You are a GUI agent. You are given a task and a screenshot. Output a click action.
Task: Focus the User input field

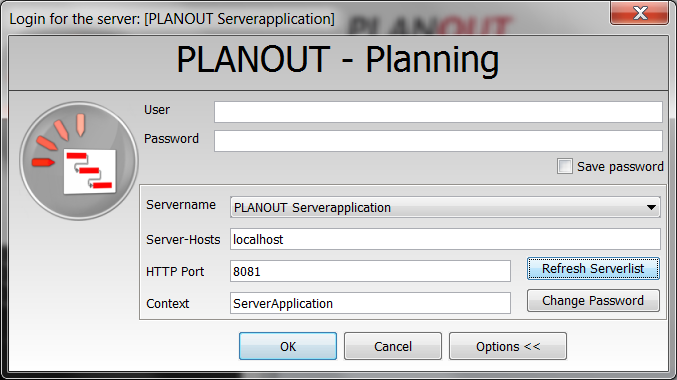(x=438, y=112)
